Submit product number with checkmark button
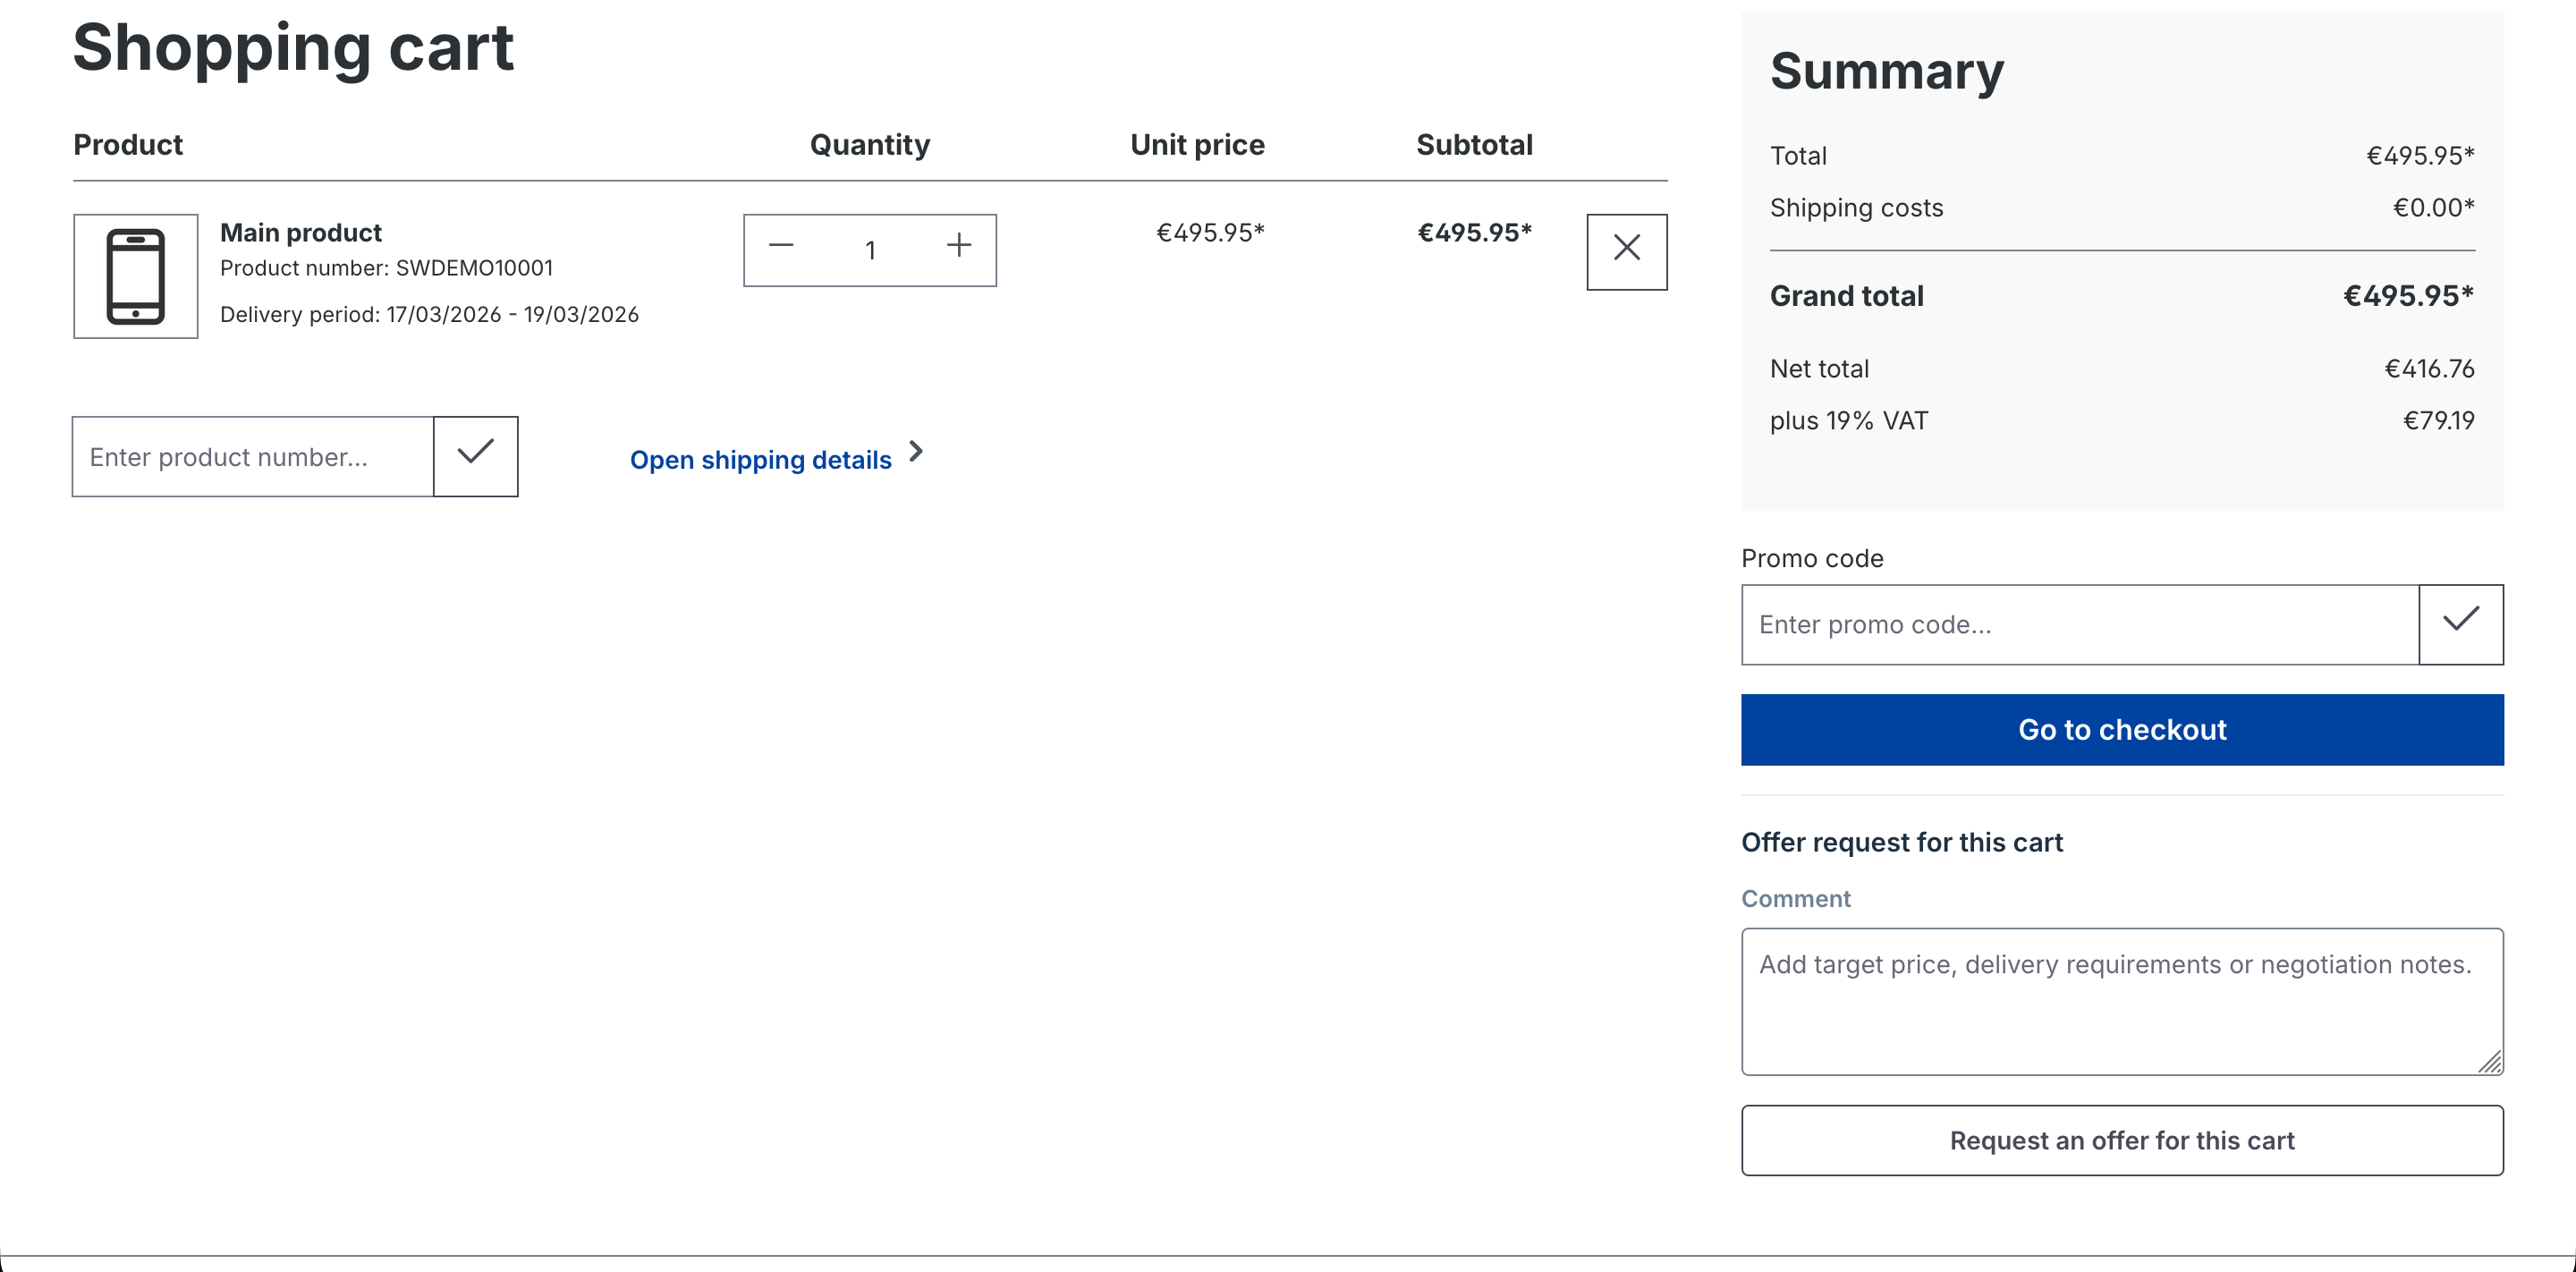The image size is (2576, 1272). 475,456
